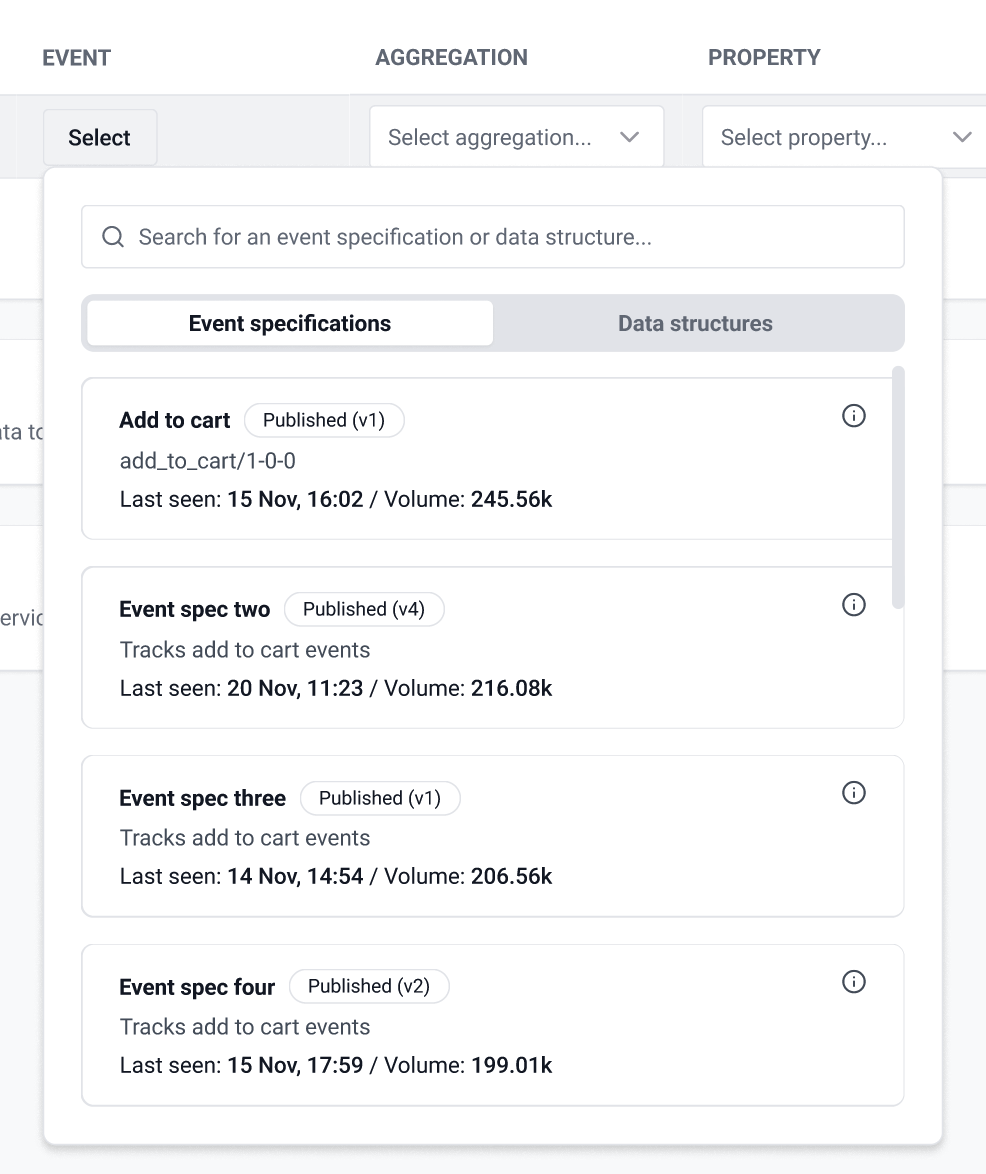The width and height of the screenshot is (986, 1174).
Task: Switch to the Data structures tab
Action: 695,323
